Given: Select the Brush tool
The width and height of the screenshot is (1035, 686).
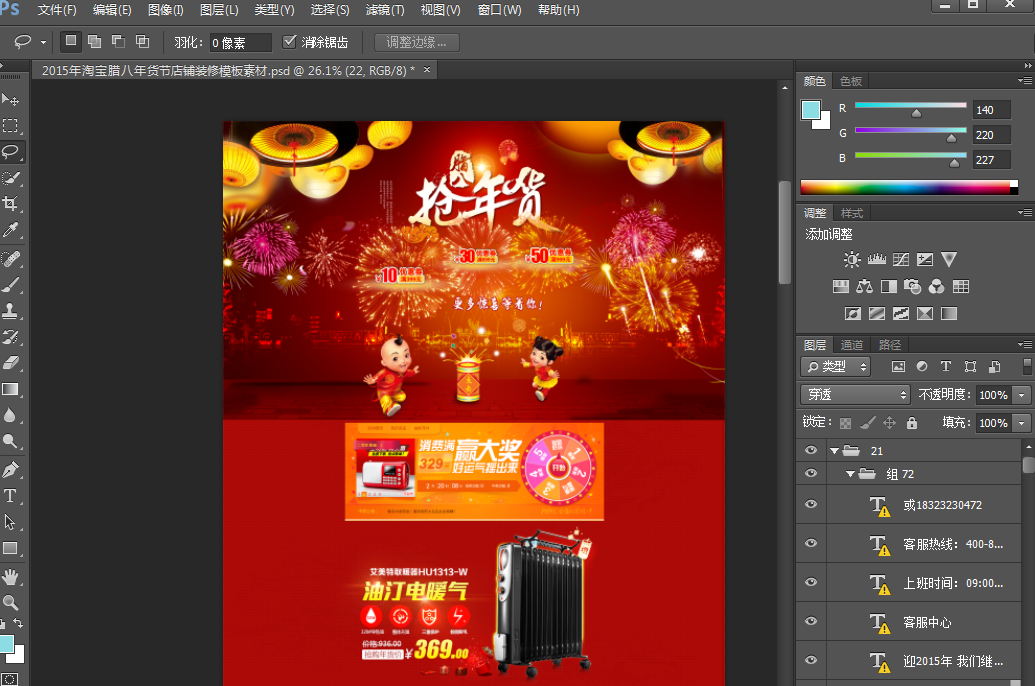Looking at the screenshot, I should coord(11,285).
